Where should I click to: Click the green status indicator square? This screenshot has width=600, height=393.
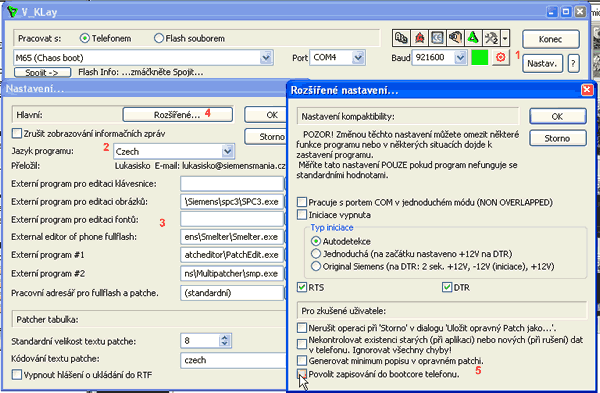[479, 58]
